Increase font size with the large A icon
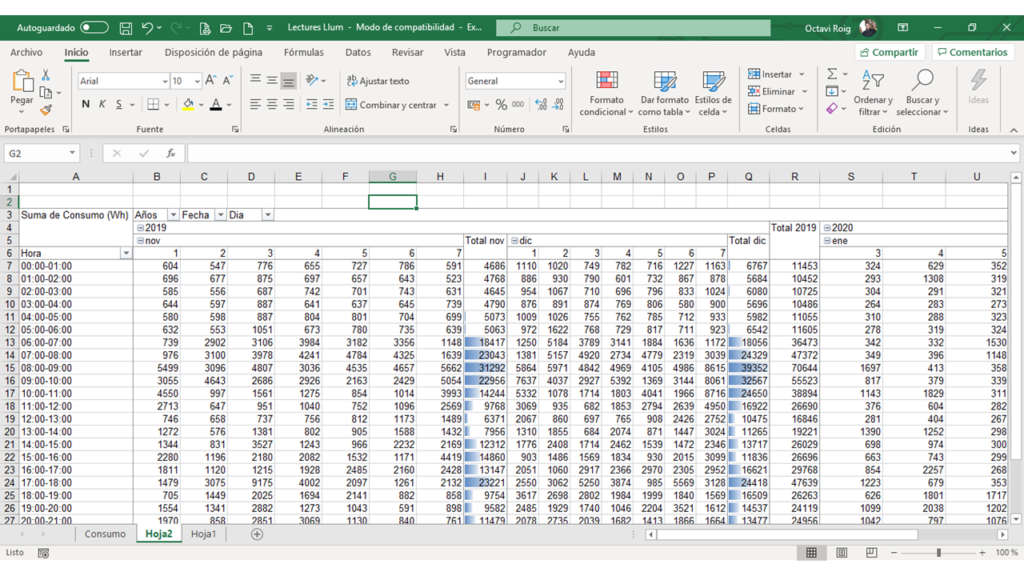The image size is (1024, 576). 210,81
